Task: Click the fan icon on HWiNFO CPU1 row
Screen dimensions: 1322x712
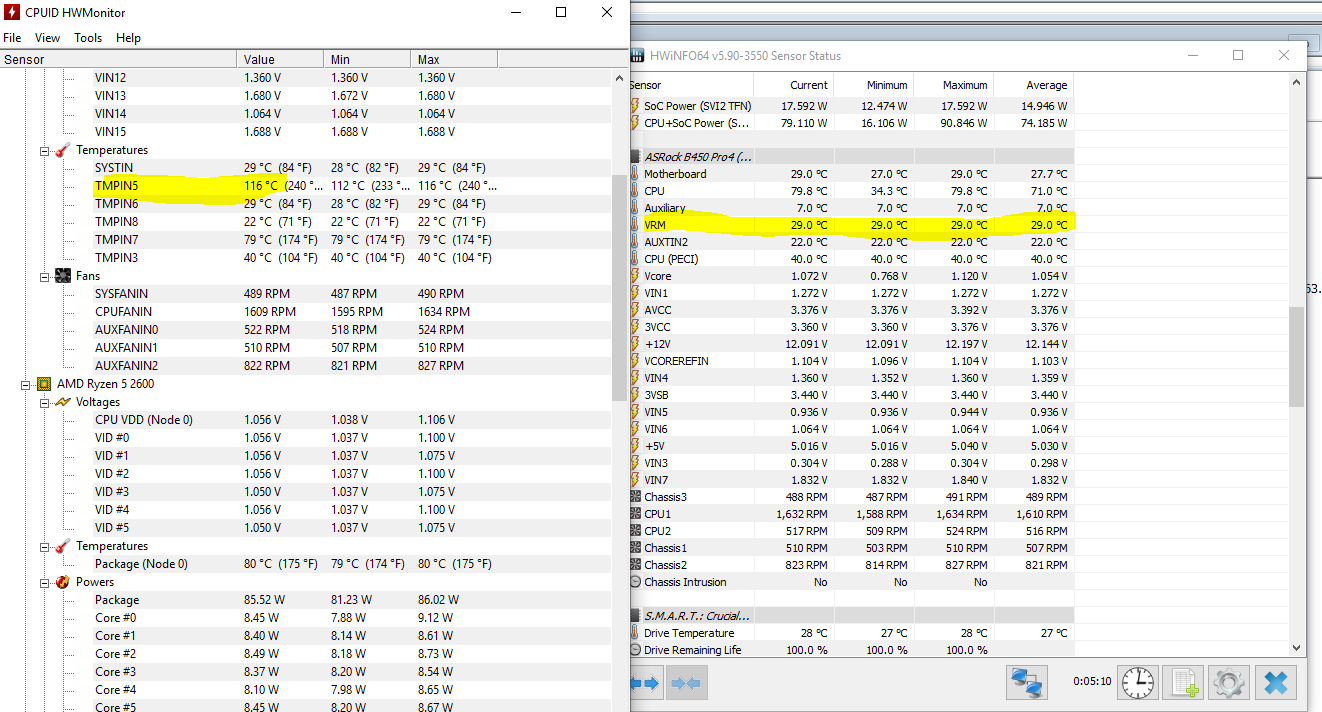Action: point(635,514)
